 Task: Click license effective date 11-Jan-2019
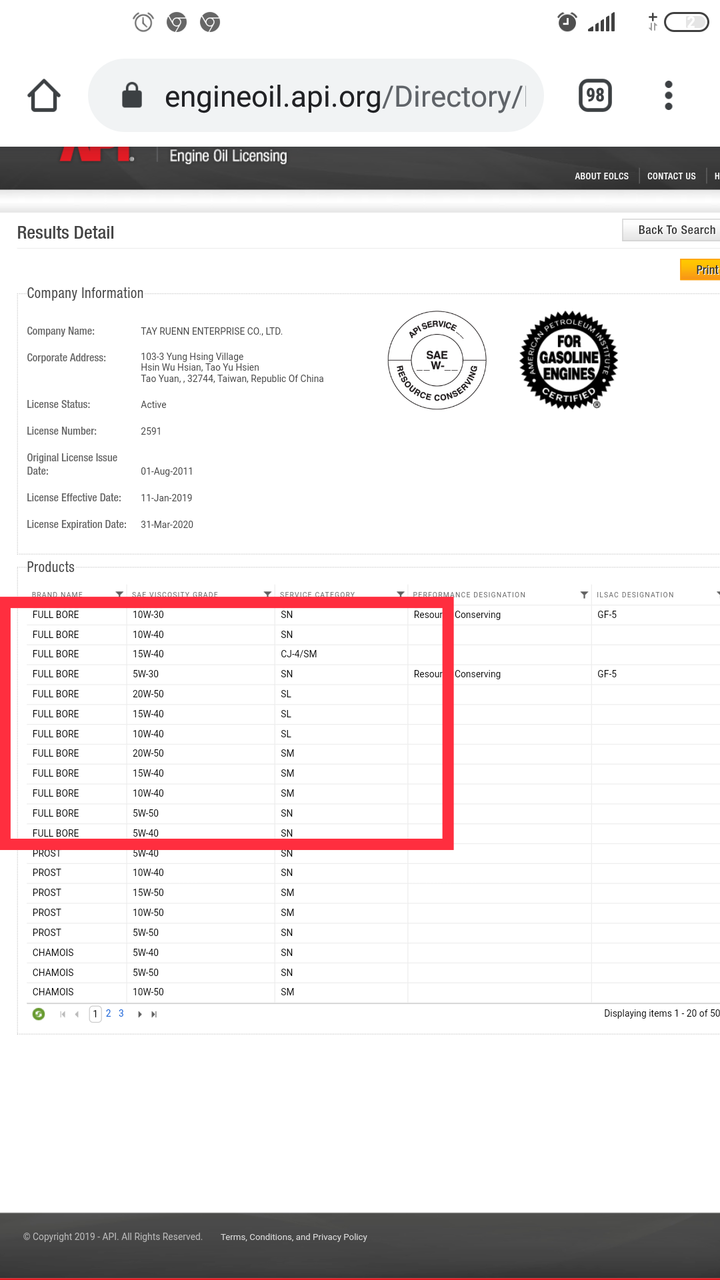[166, 498]
